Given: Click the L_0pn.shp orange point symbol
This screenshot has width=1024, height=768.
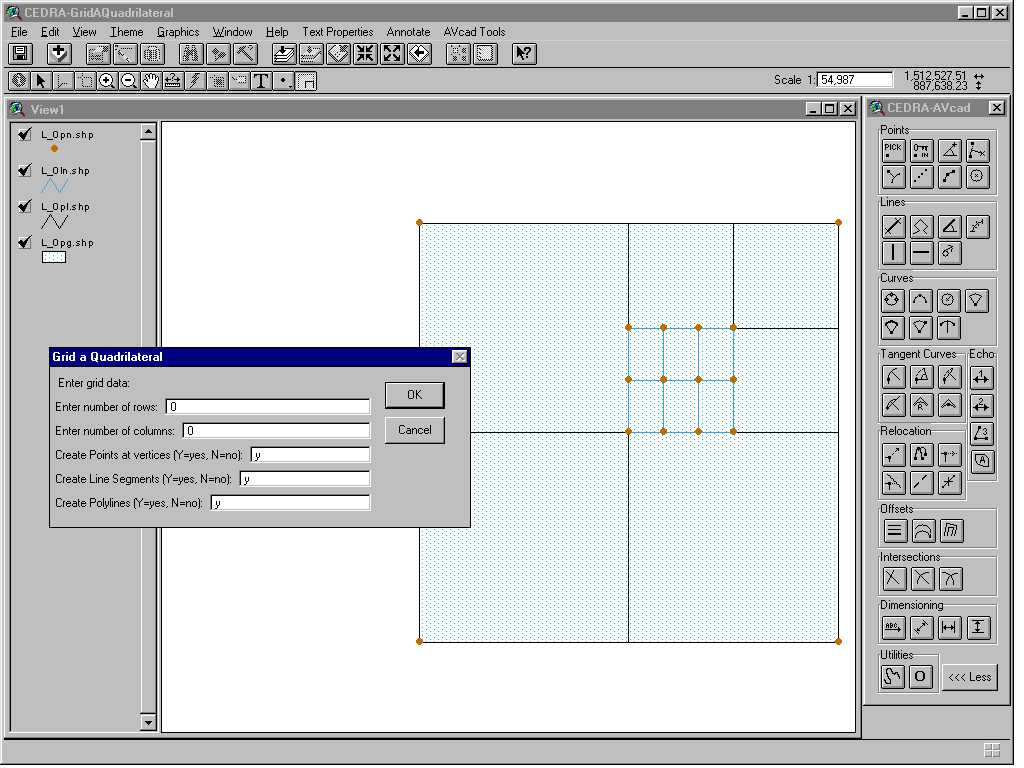Looking at the screenshot, I should [54, 149].
